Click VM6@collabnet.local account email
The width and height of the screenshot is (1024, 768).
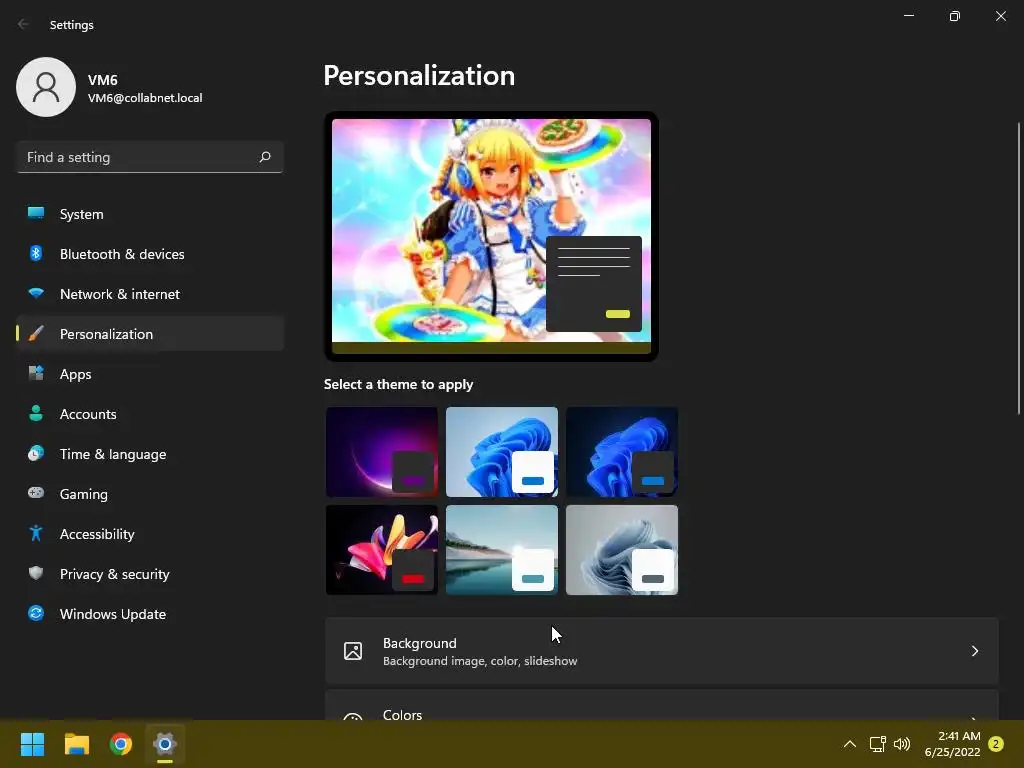[145, 98]
